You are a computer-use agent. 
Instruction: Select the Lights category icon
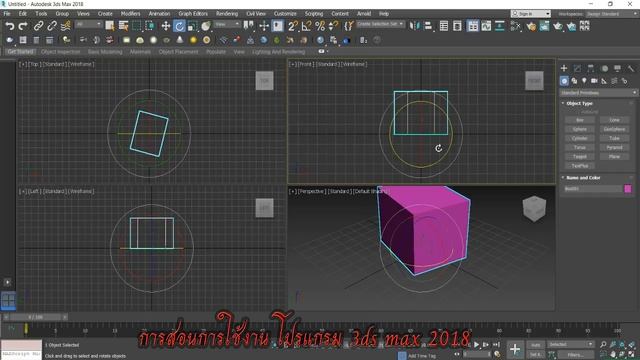tap(584, 81)
